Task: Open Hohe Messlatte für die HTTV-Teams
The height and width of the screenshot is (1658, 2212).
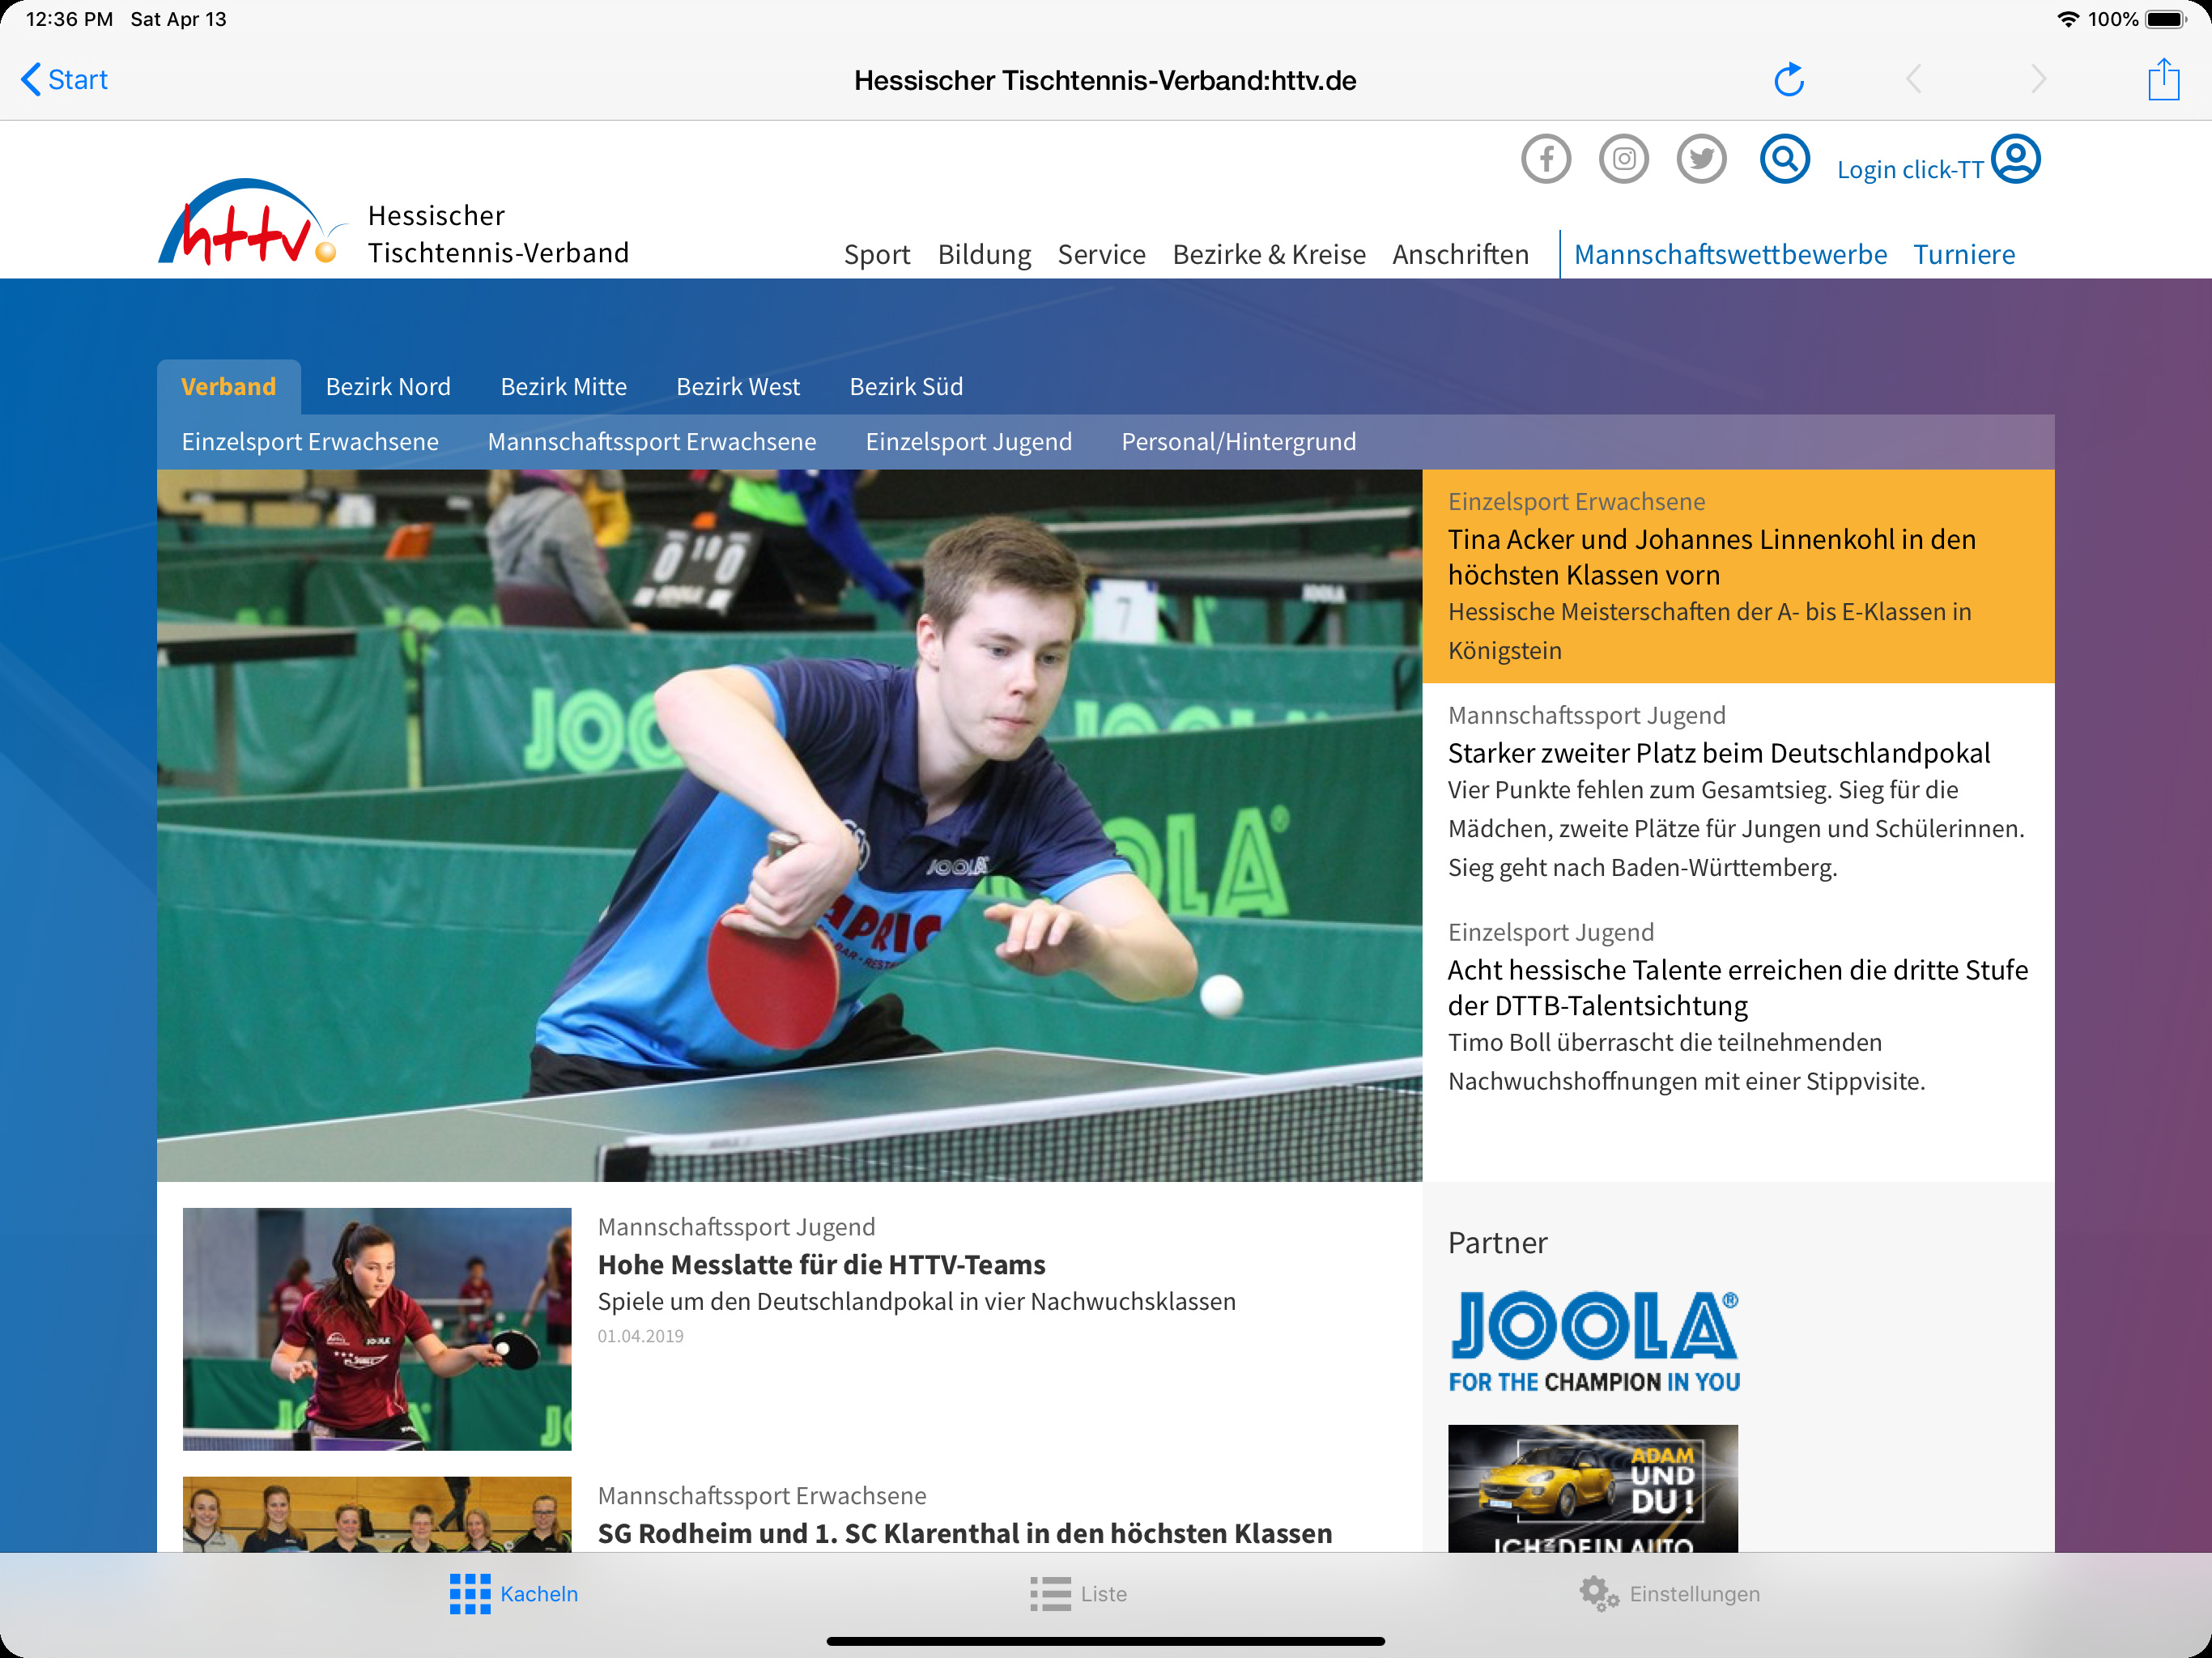Action: point(821,1265)
